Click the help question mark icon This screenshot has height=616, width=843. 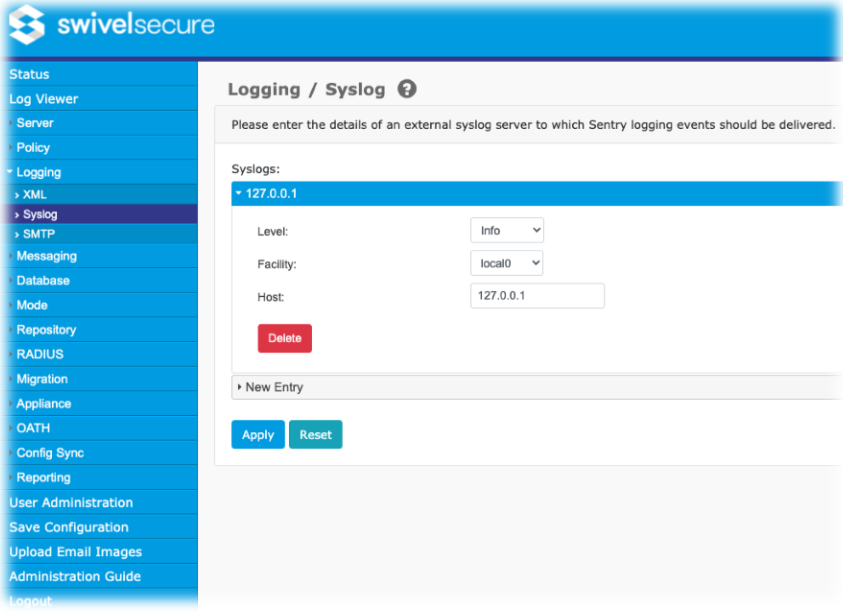coord(407,89)
